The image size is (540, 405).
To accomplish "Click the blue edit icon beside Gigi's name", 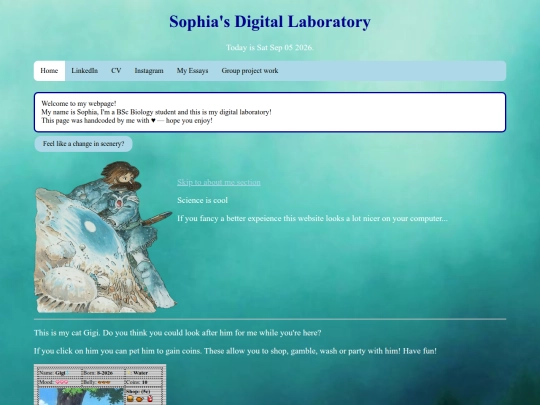I will (67, 373).
